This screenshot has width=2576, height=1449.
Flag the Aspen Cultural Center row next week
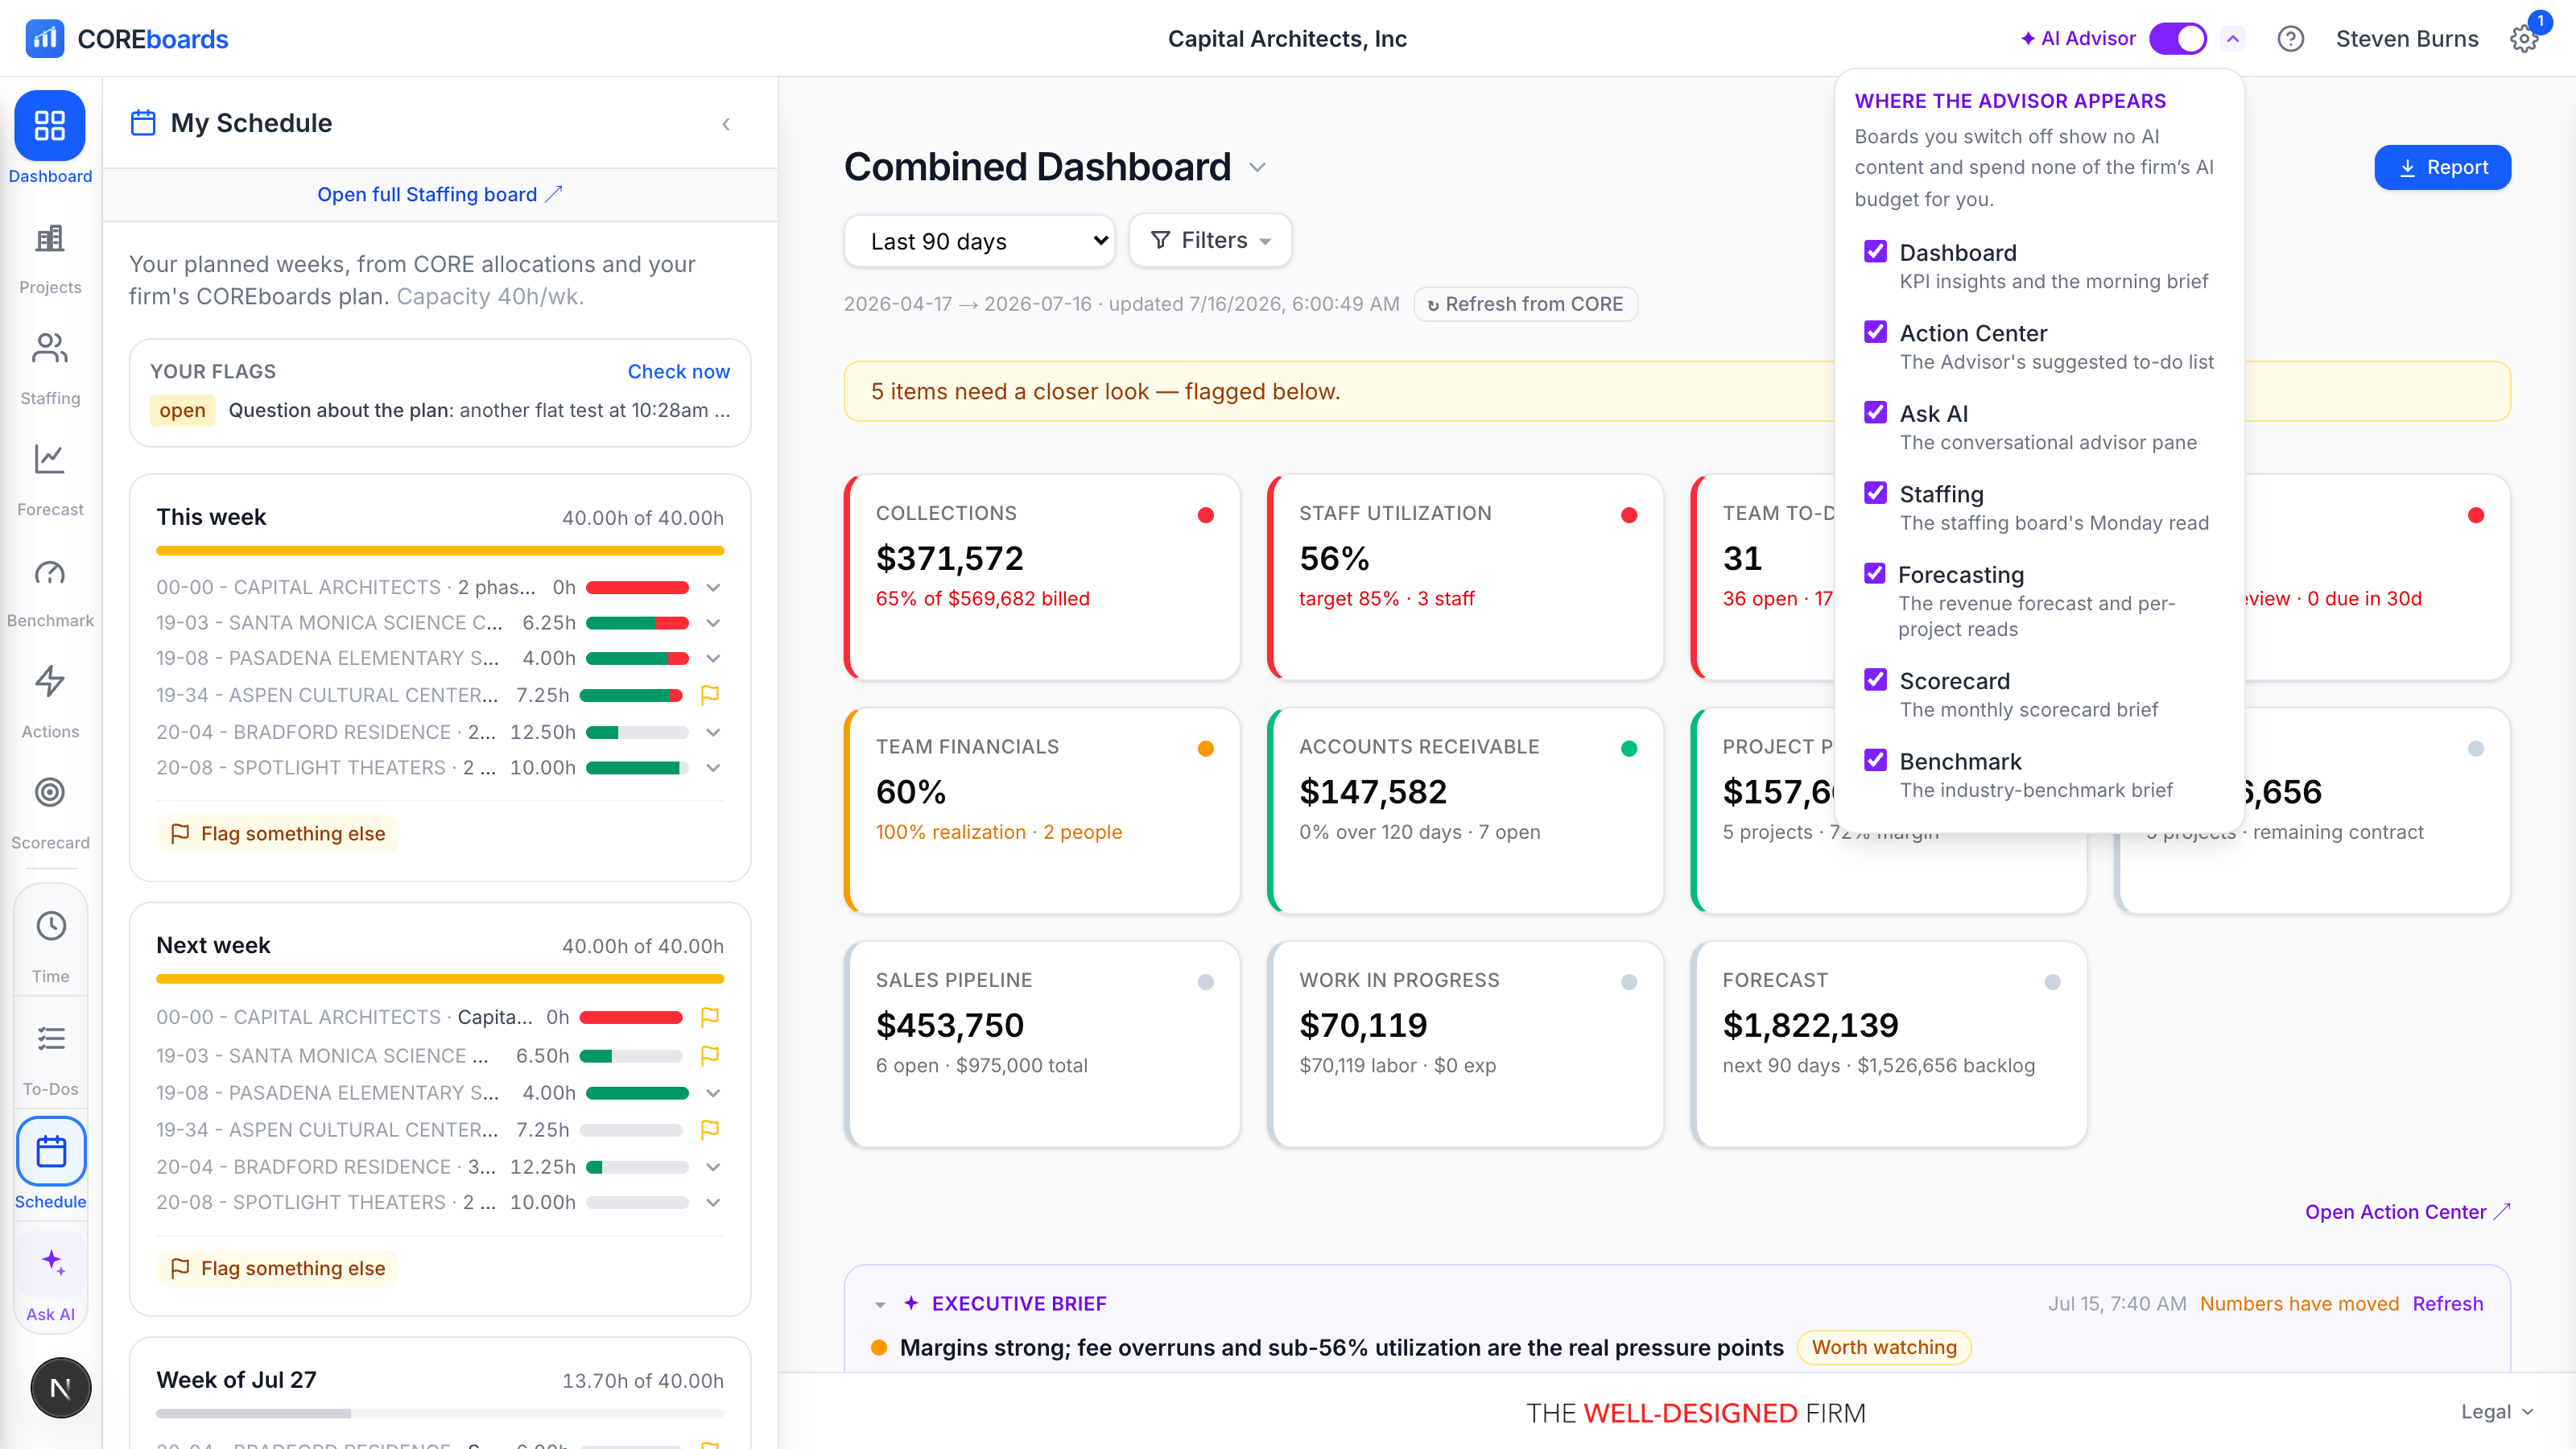[710, 1130]
